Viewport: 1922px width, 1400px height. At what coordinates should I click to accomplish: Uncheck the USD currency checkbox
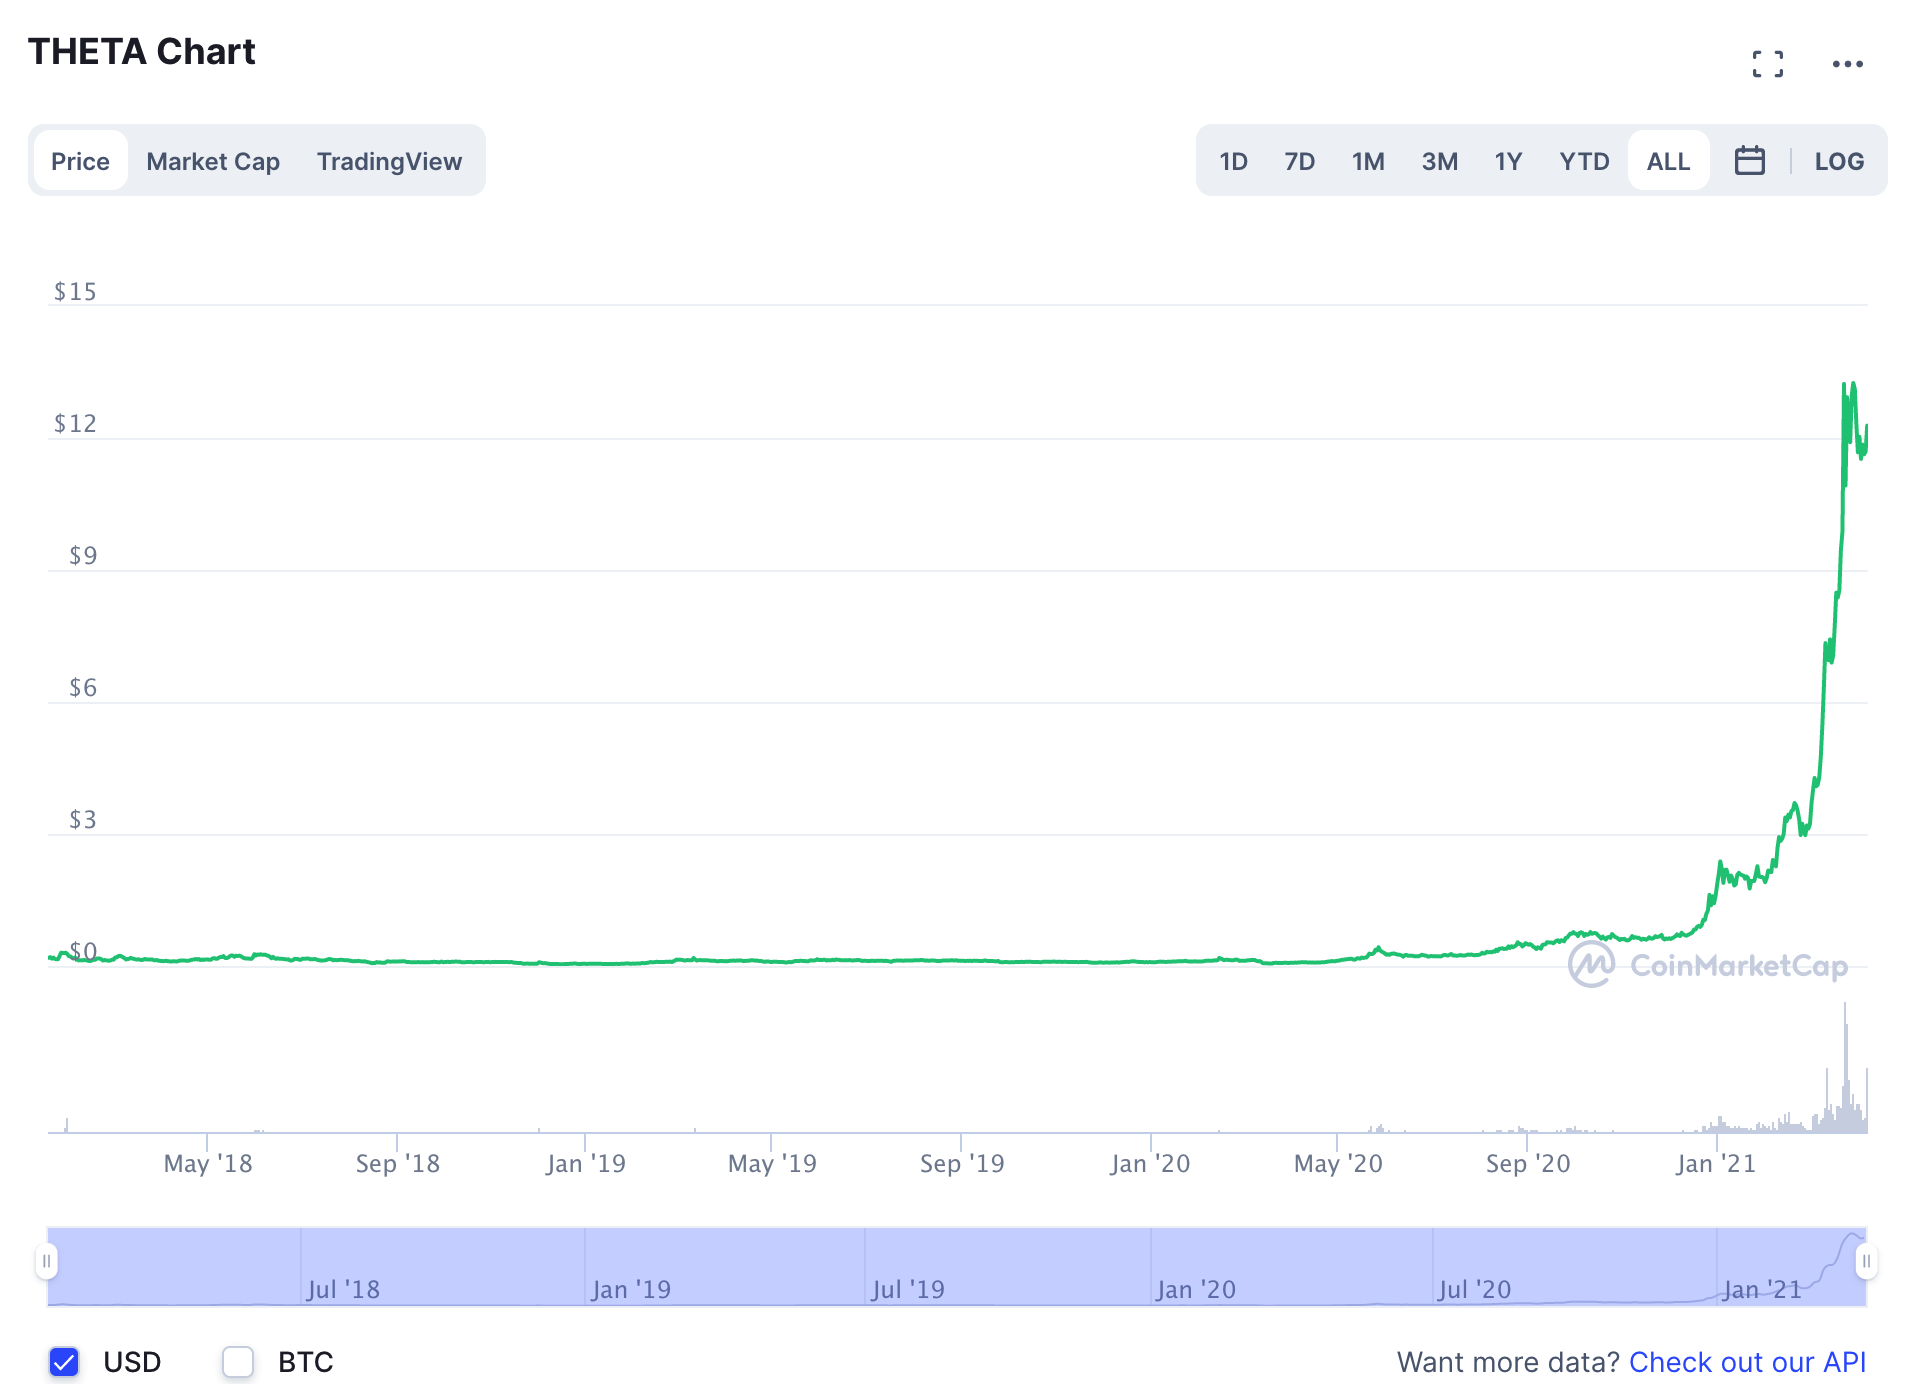(x=64, y=1361)
